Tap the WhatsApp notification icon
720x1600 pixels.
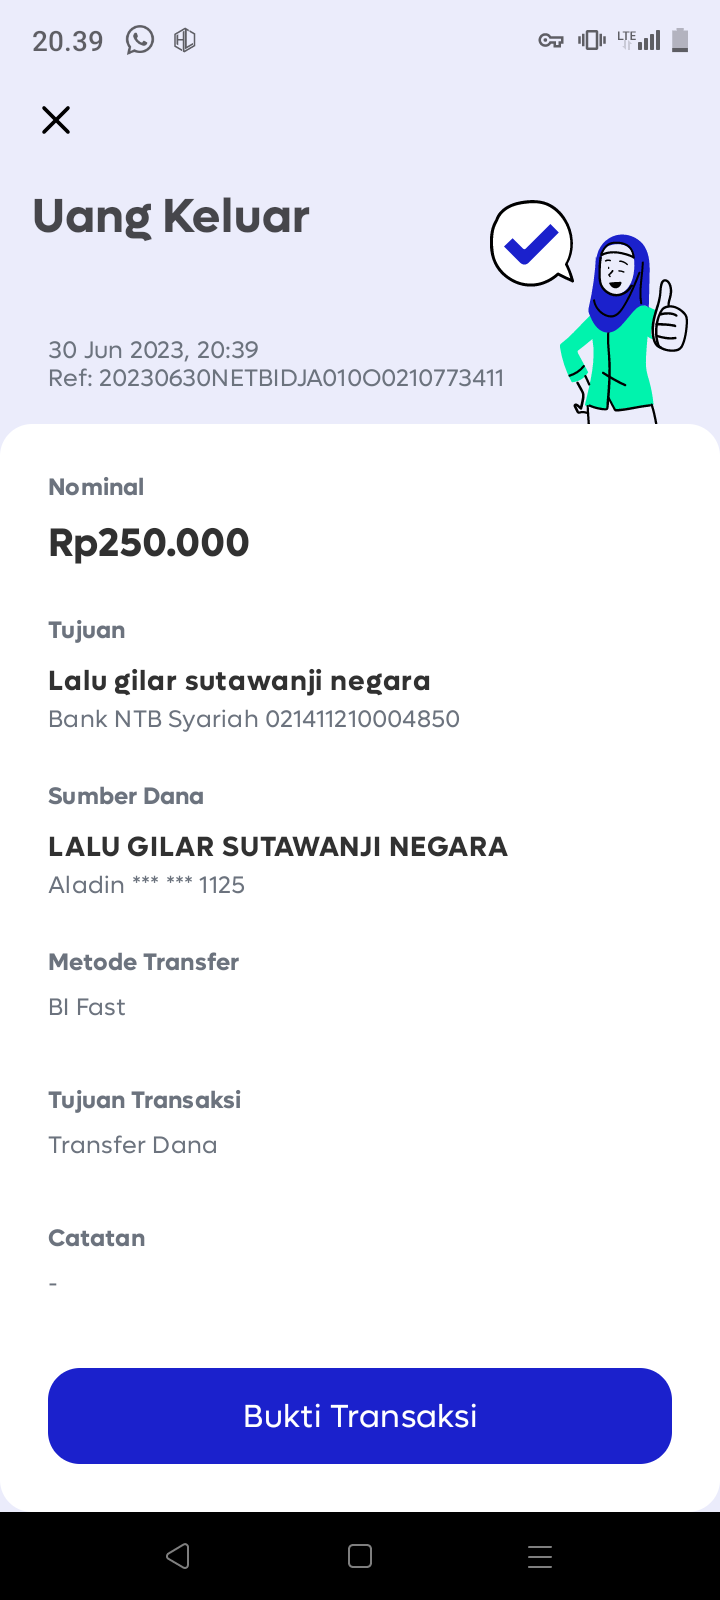coord(140,40)
